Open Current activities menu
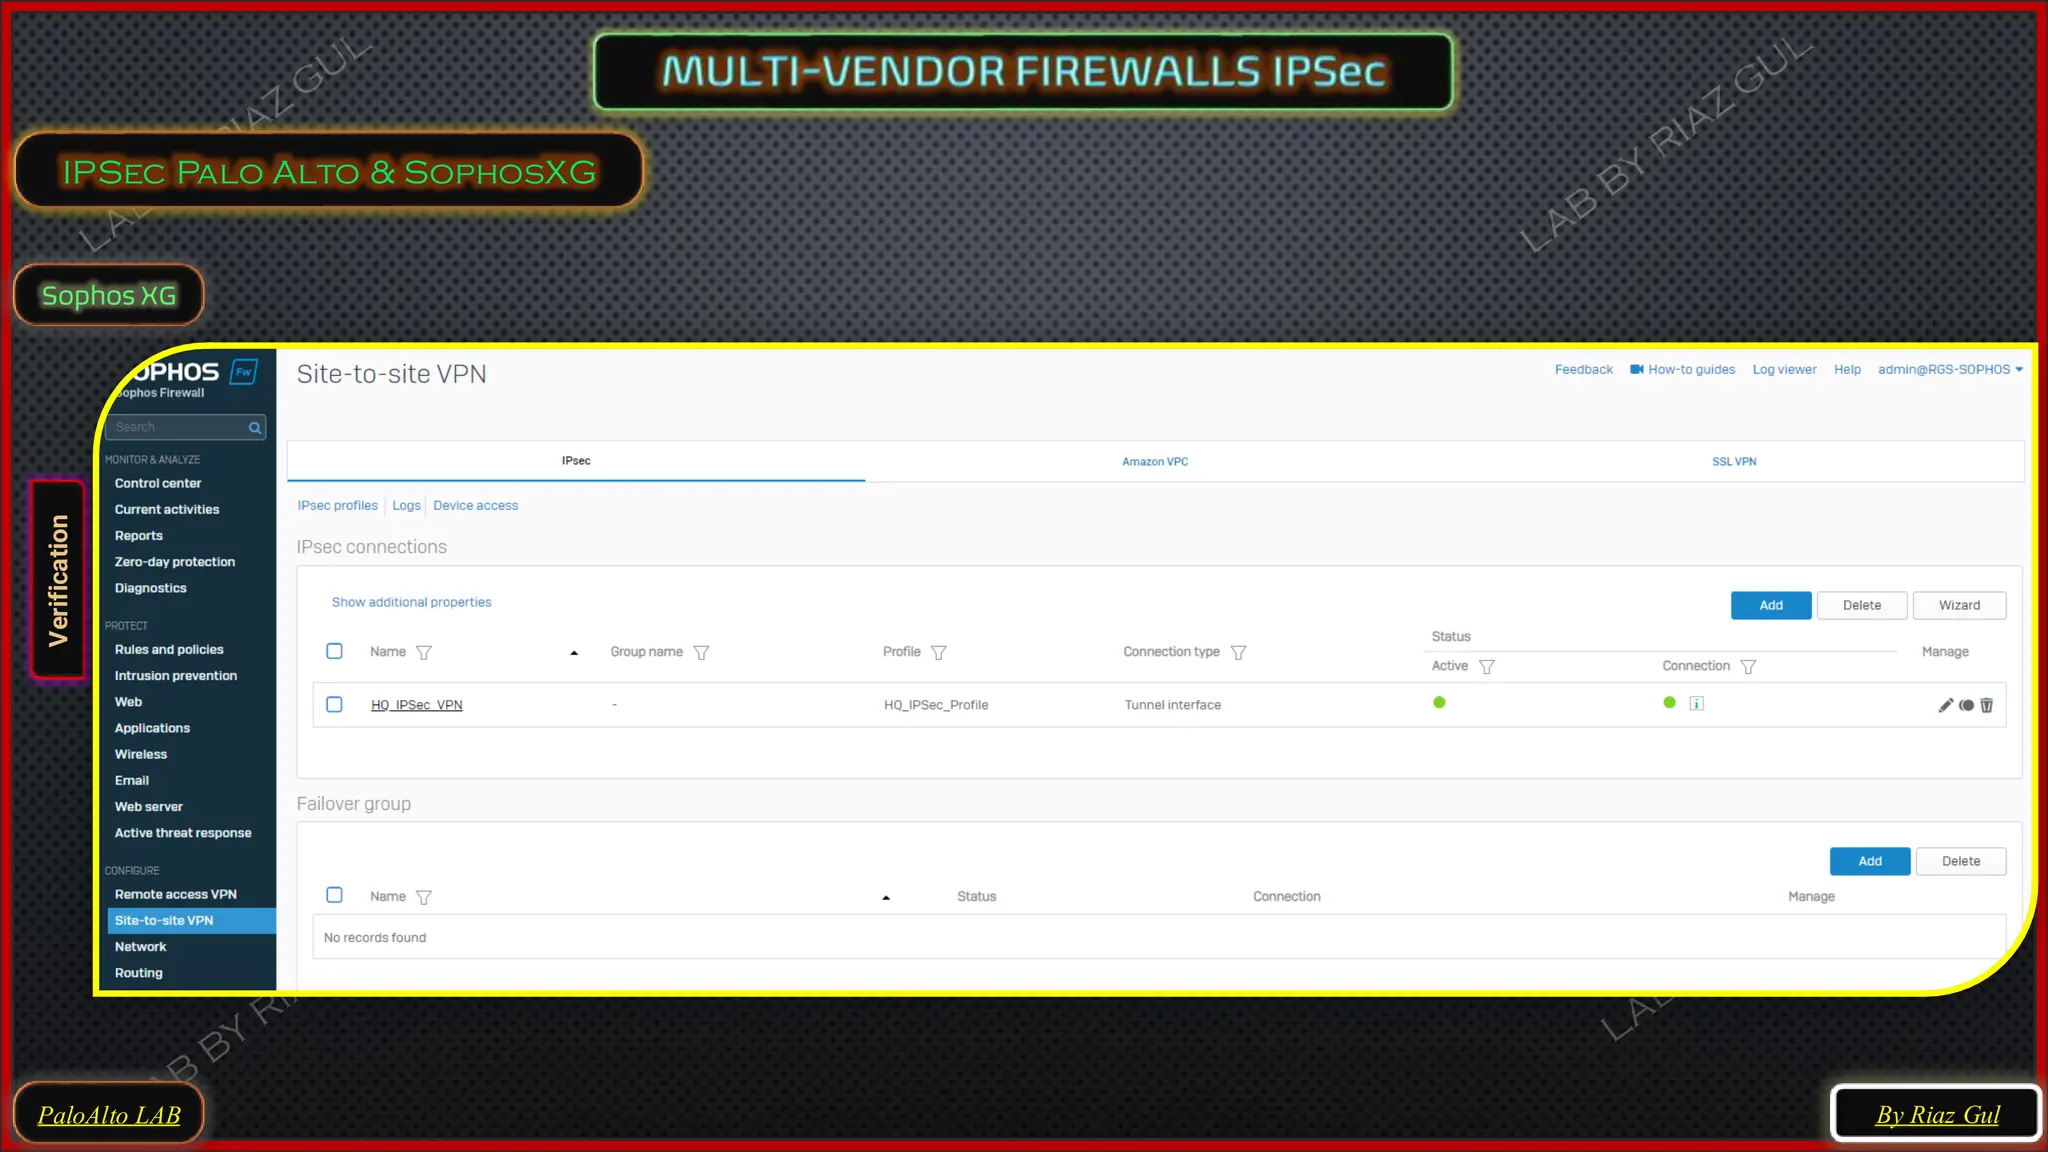Screen dimensions: 2048x1152 tap(167, 509)
